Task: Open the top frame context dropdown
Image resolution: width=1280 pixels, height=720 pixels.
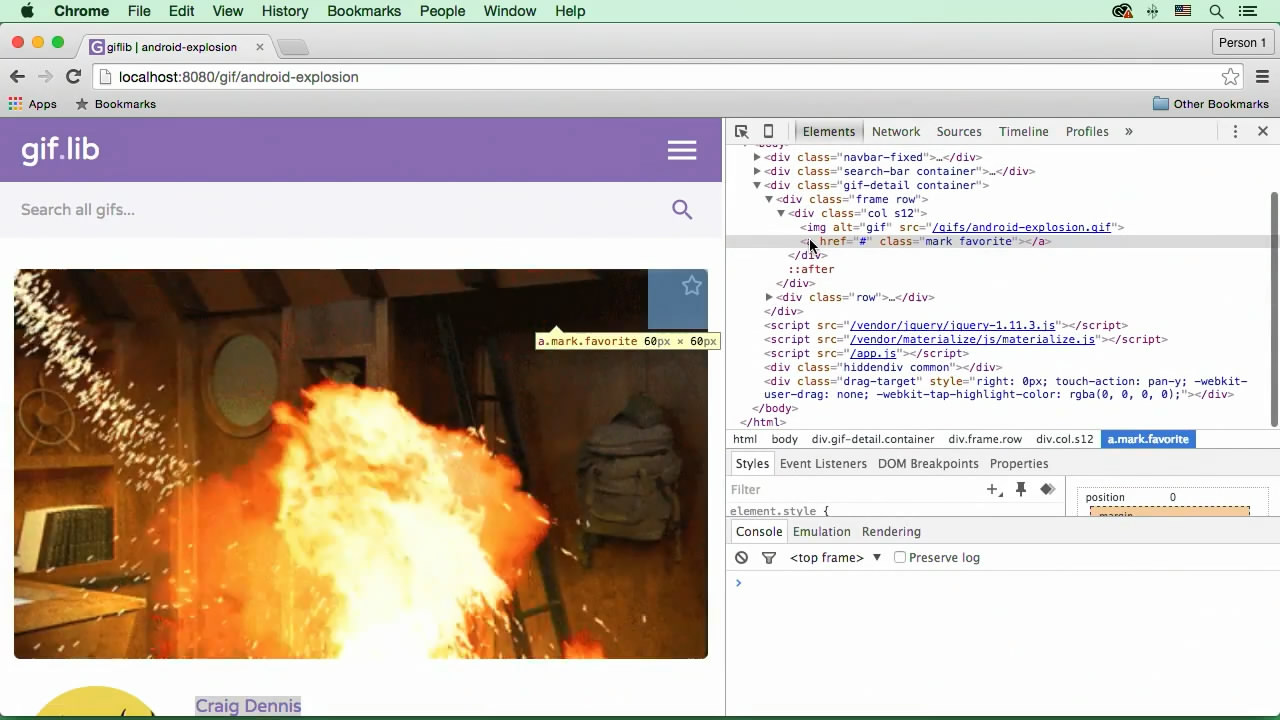Action: (835, 558)
